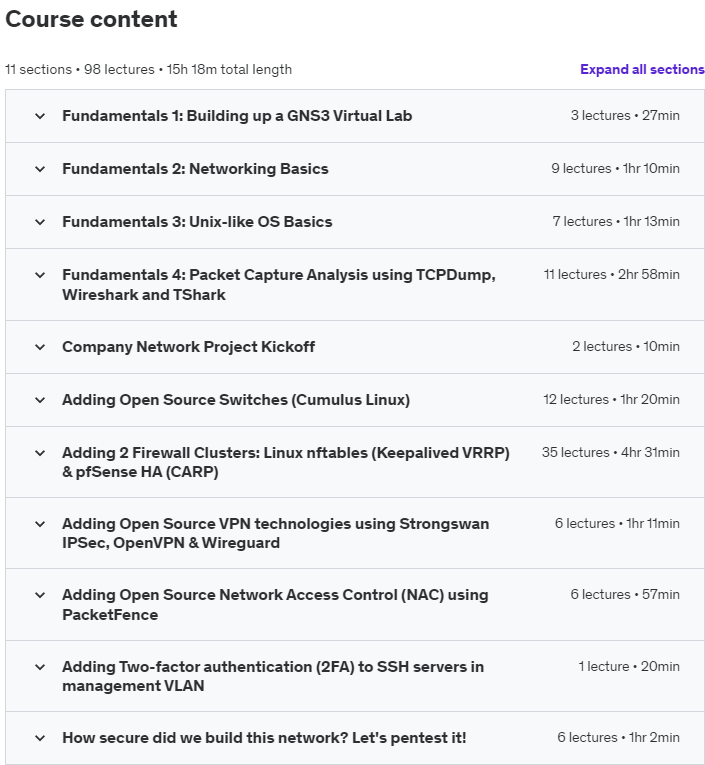
Task: Click '6 lectures • 57min' duration text
Action: 625,594
